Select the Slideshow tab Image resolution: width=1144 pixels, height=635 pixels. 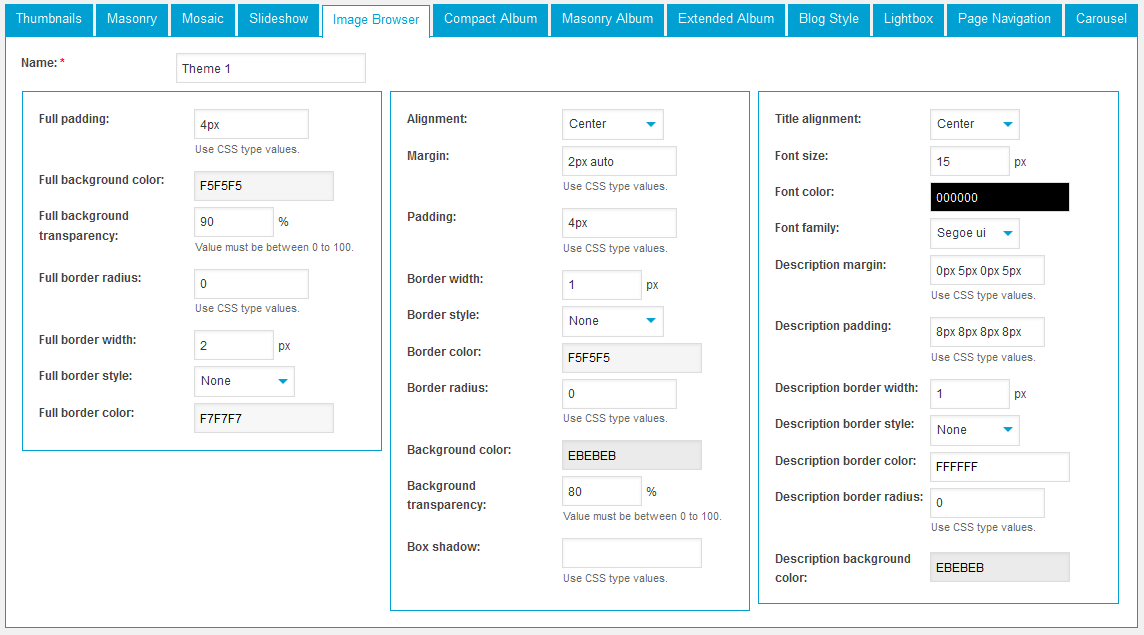coord(278,19)
